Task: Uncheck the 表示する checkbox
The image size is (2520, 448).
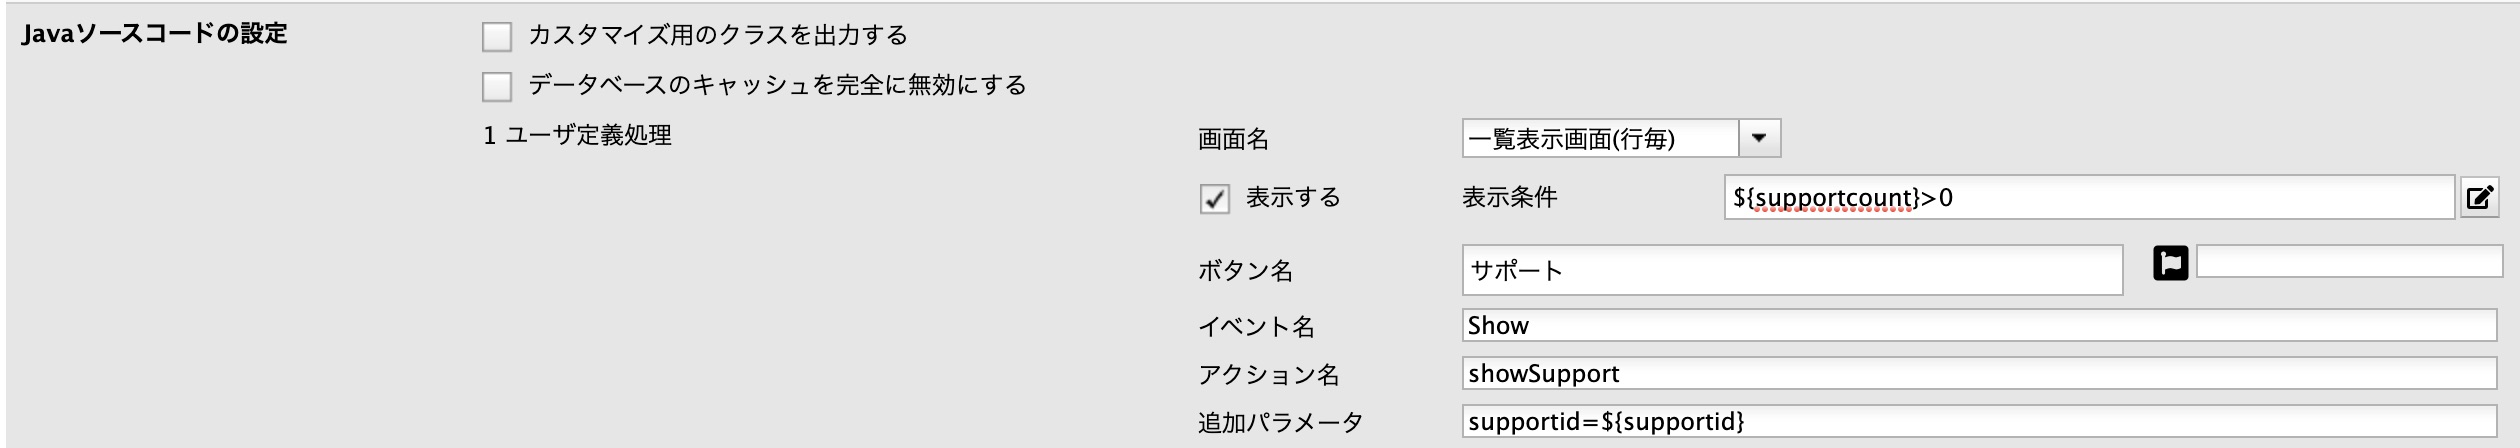Action: pyautogui.click(x=1214, y=199)
